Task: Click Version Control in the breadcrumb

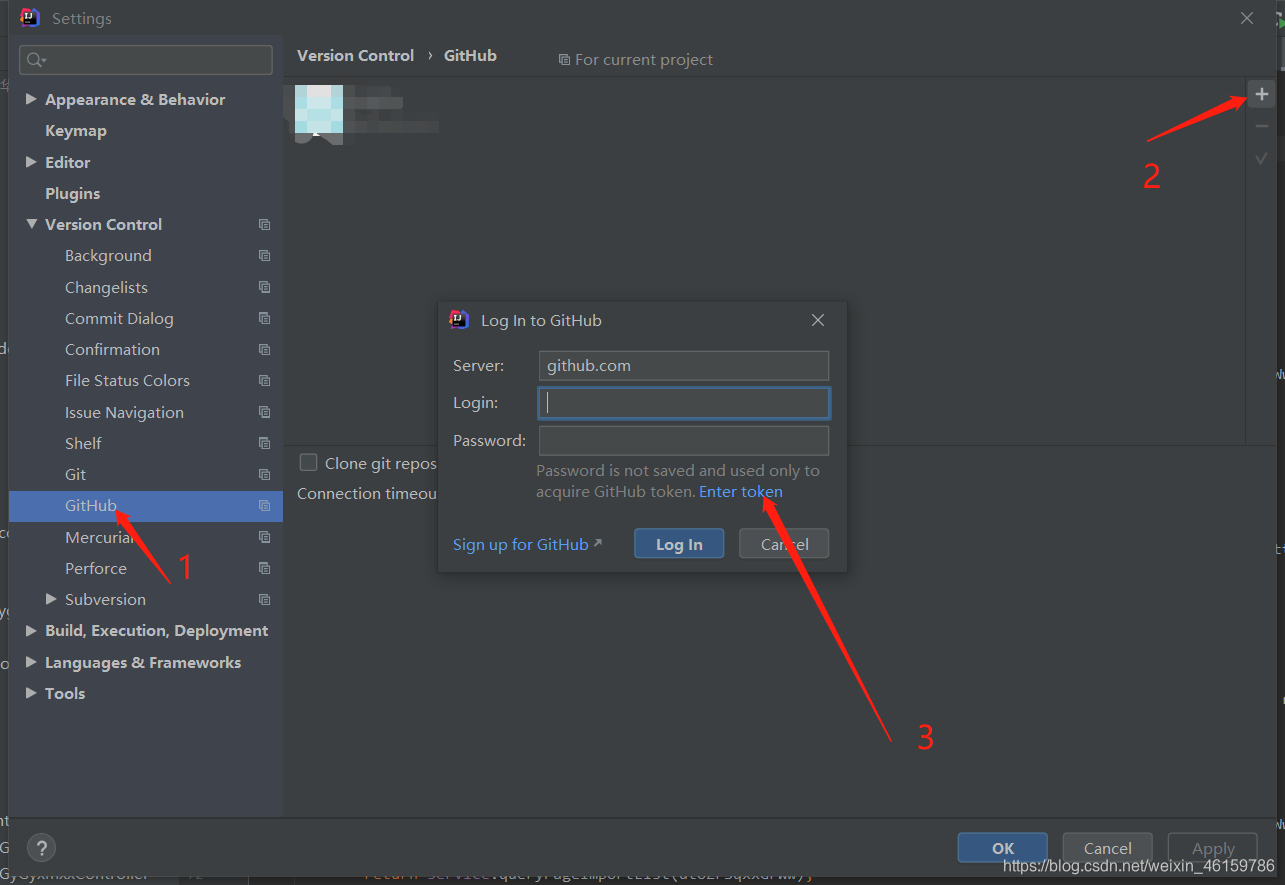Action: click(355, 56)
